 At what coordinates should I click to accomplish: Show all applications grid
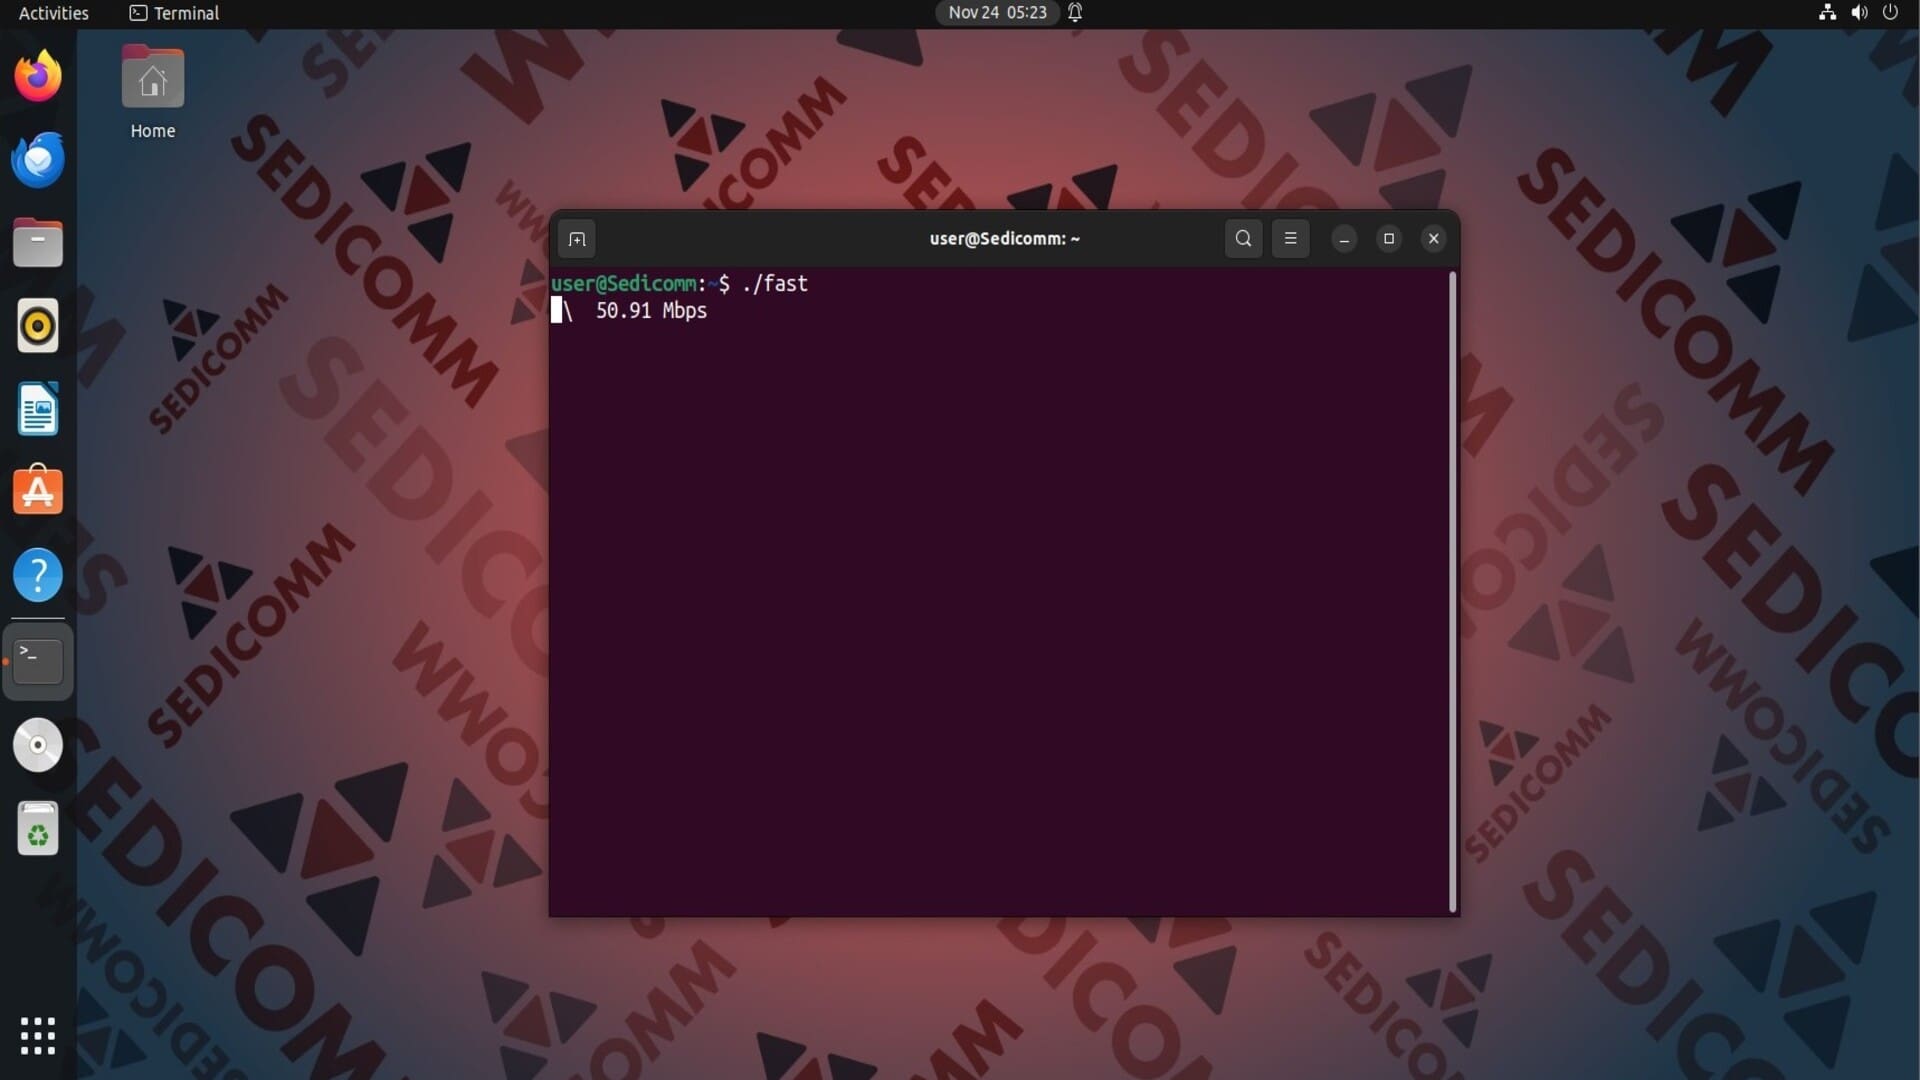point(38,1036)
